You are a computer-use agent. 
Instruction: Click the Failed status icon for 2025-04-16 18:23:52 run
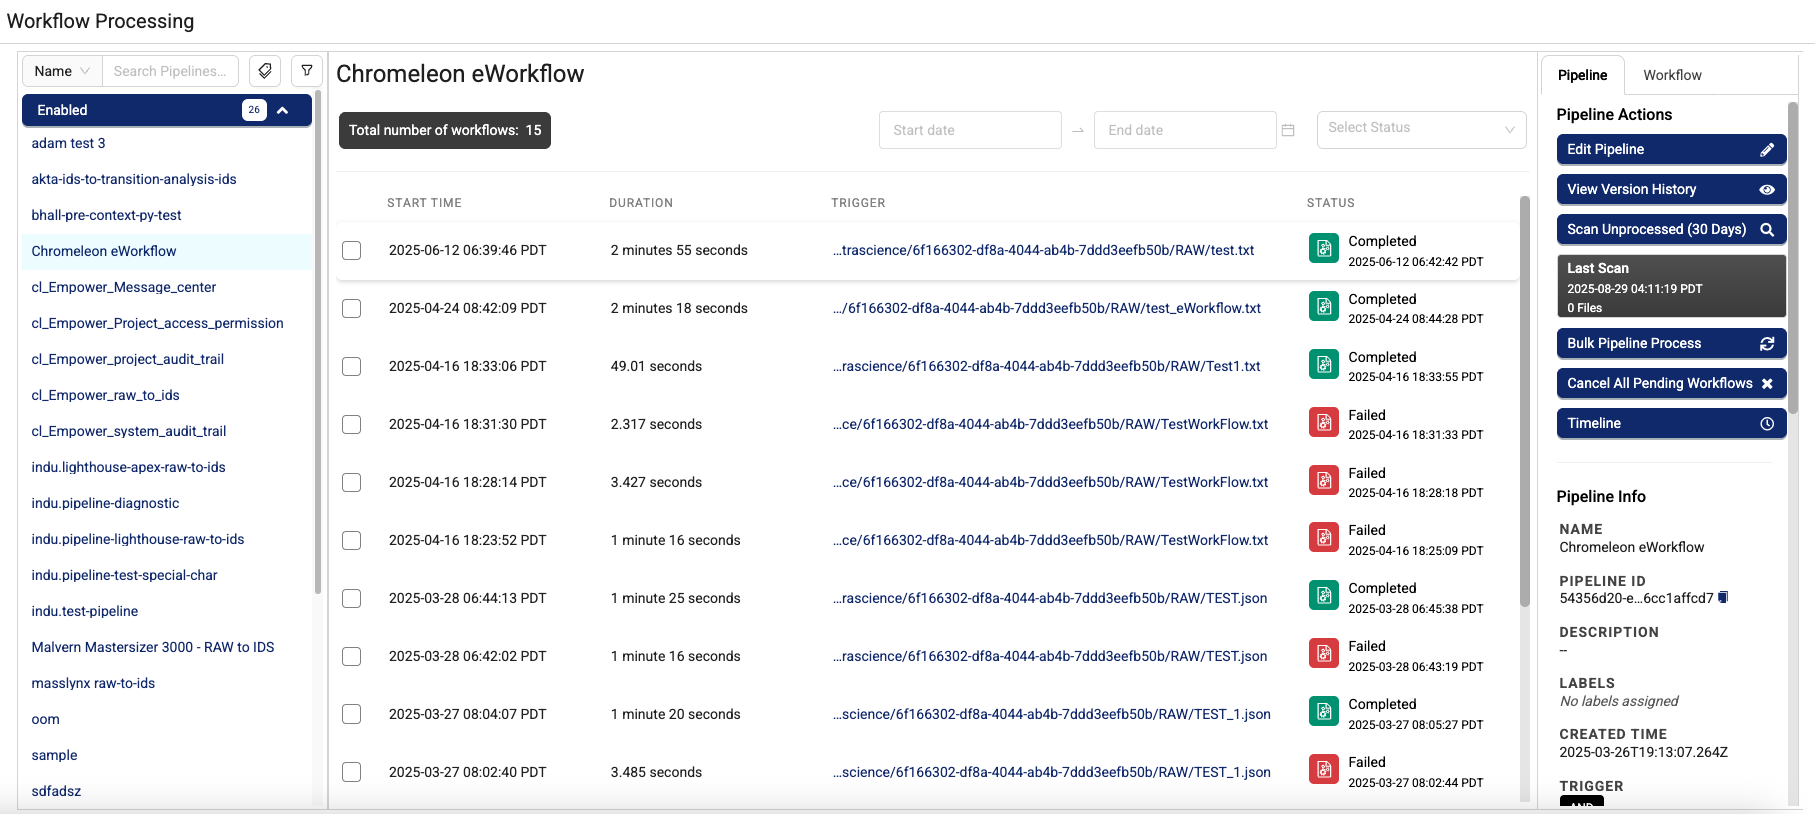point(1324,537)
